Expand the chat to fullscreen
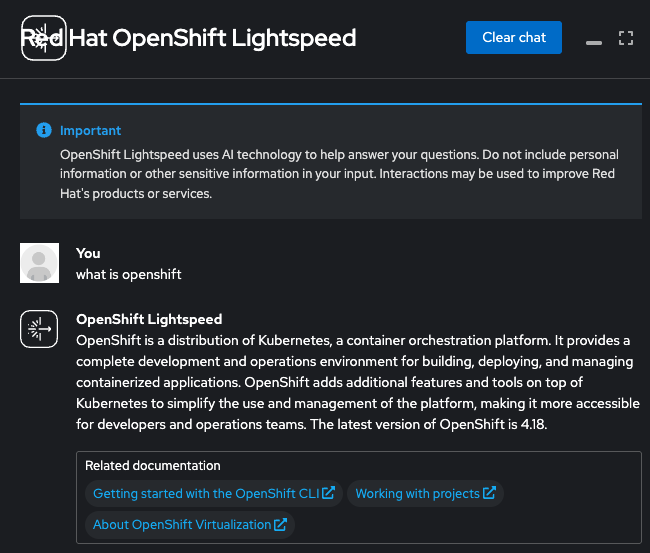Screen dimensions: 650x553 click(x=627, y=38)
